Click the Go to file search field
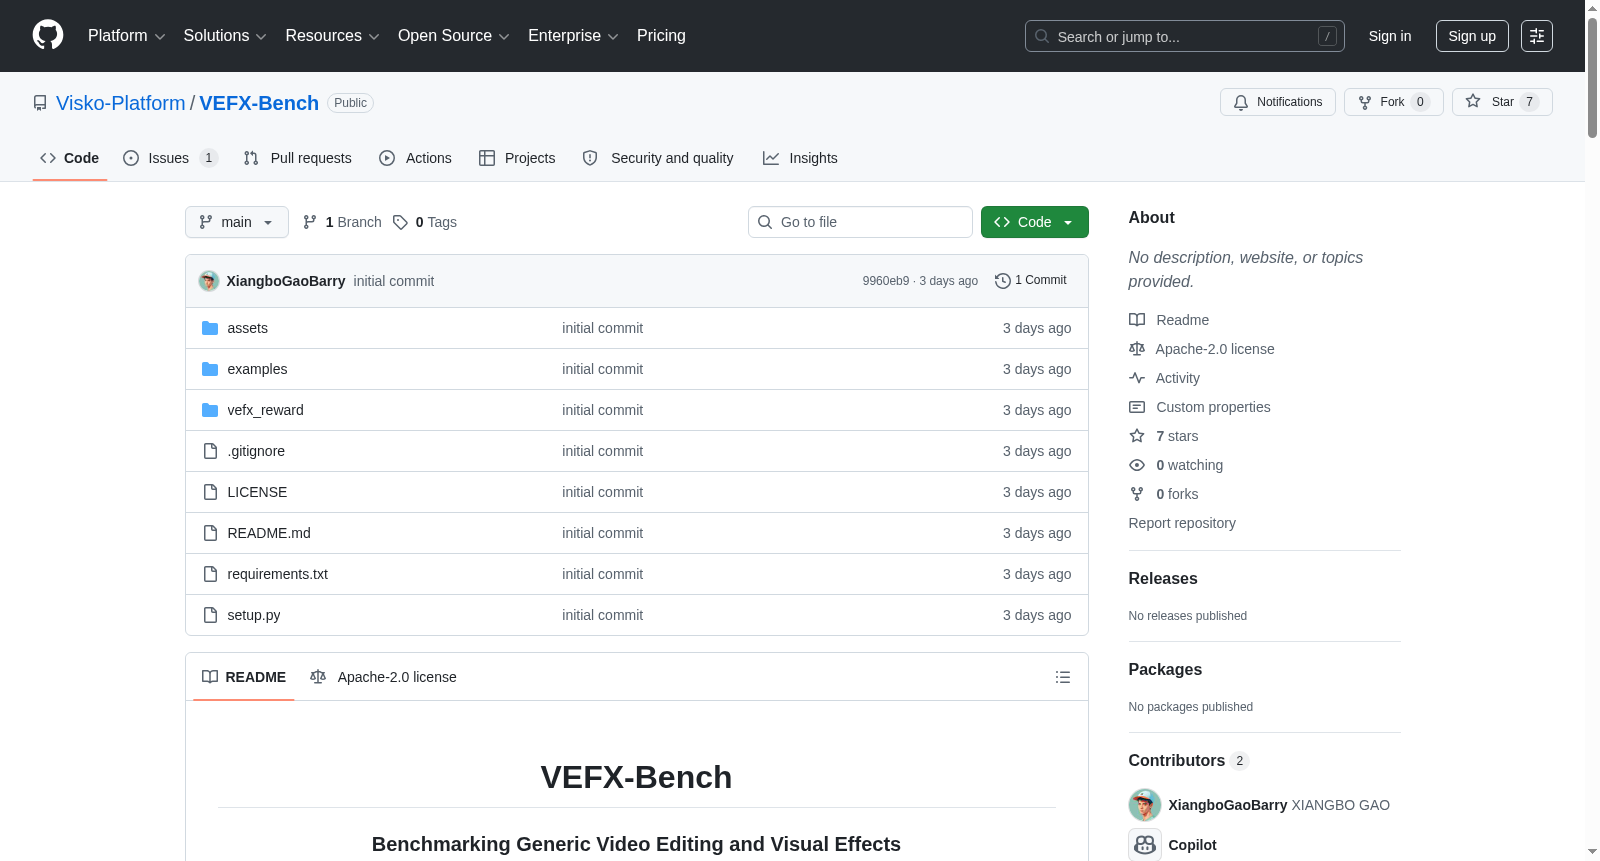This screenshot has height=861, width=1600. pos(860,222)
